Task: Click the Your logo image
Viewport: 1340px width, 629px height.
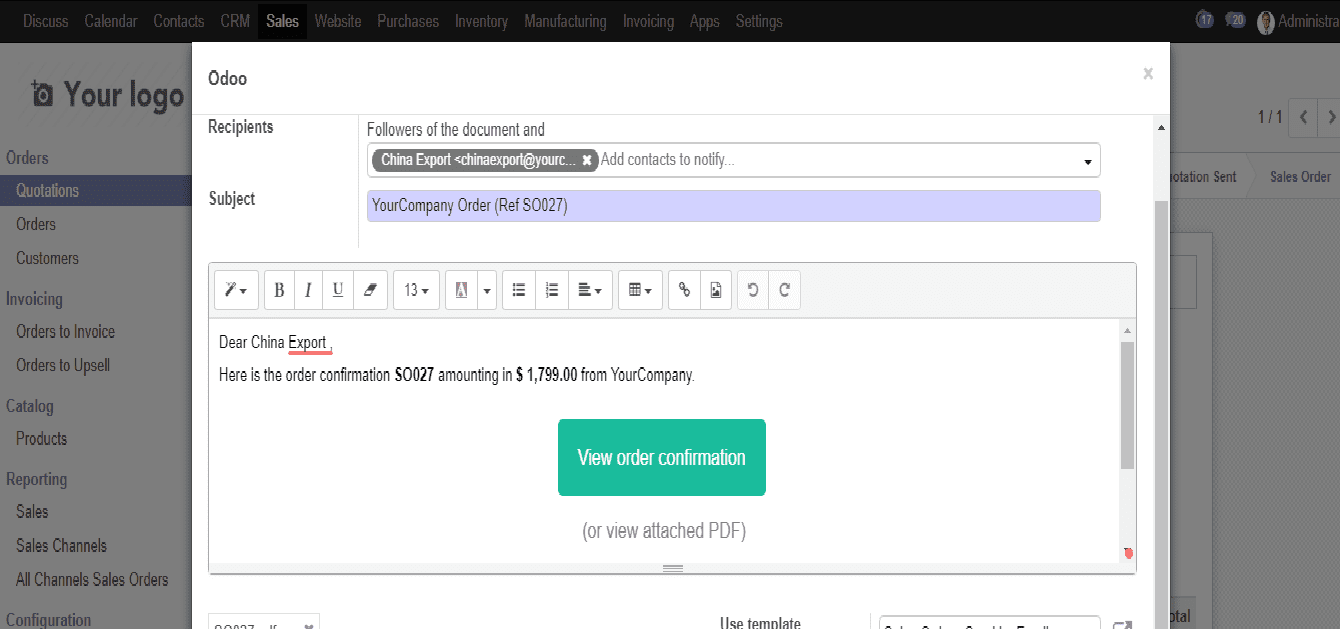Action: [x=108, y=95]
